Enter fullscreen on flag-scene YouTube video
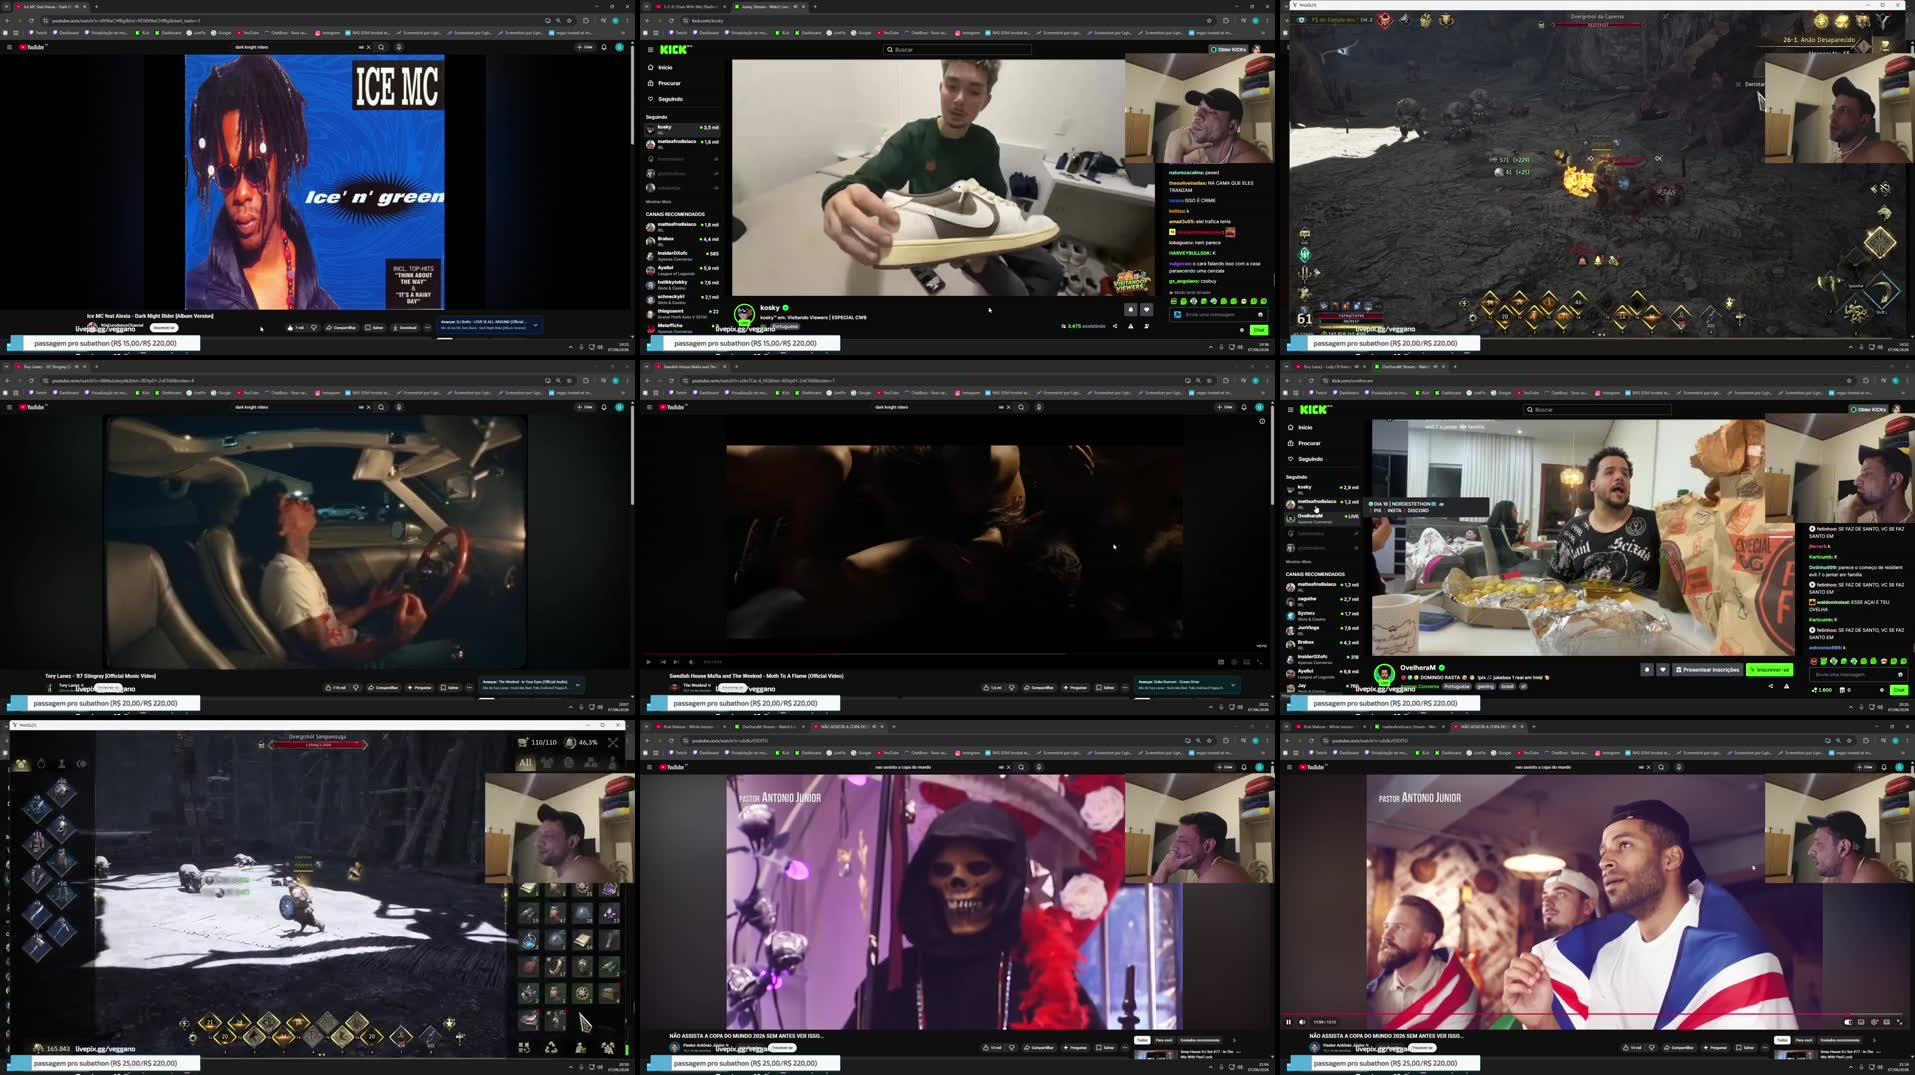Image resolution: width=1915 pixels, height=1075 pixels. pos(1900,1022)
